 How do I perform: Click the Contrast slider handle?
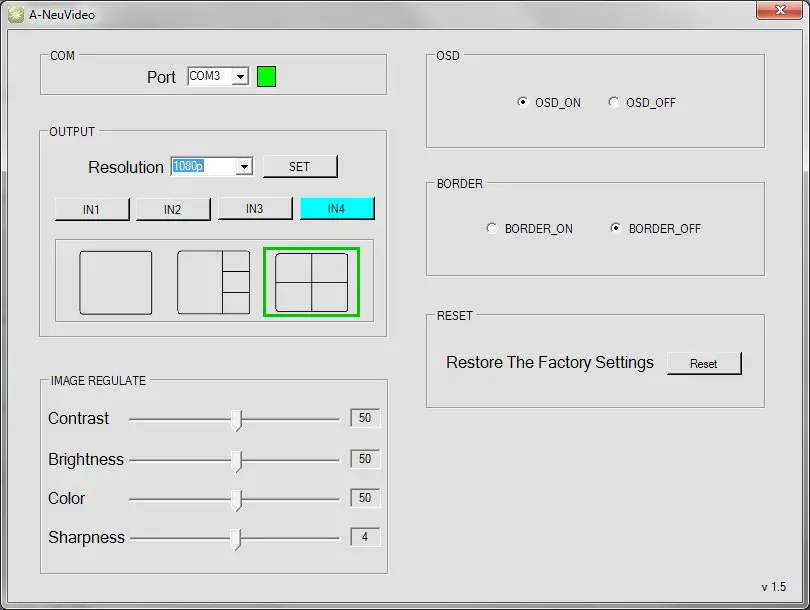click(237, 420)
